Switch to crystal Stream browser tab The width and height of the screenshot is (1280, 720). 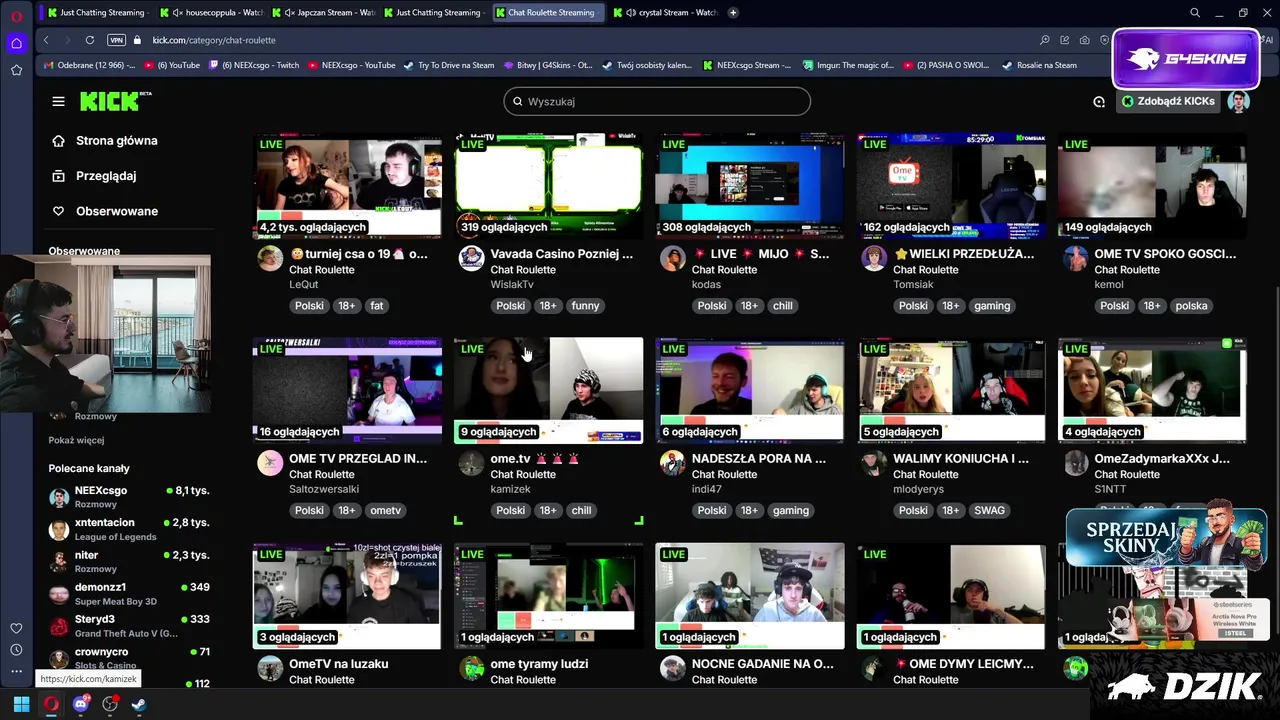pos(664,13)
